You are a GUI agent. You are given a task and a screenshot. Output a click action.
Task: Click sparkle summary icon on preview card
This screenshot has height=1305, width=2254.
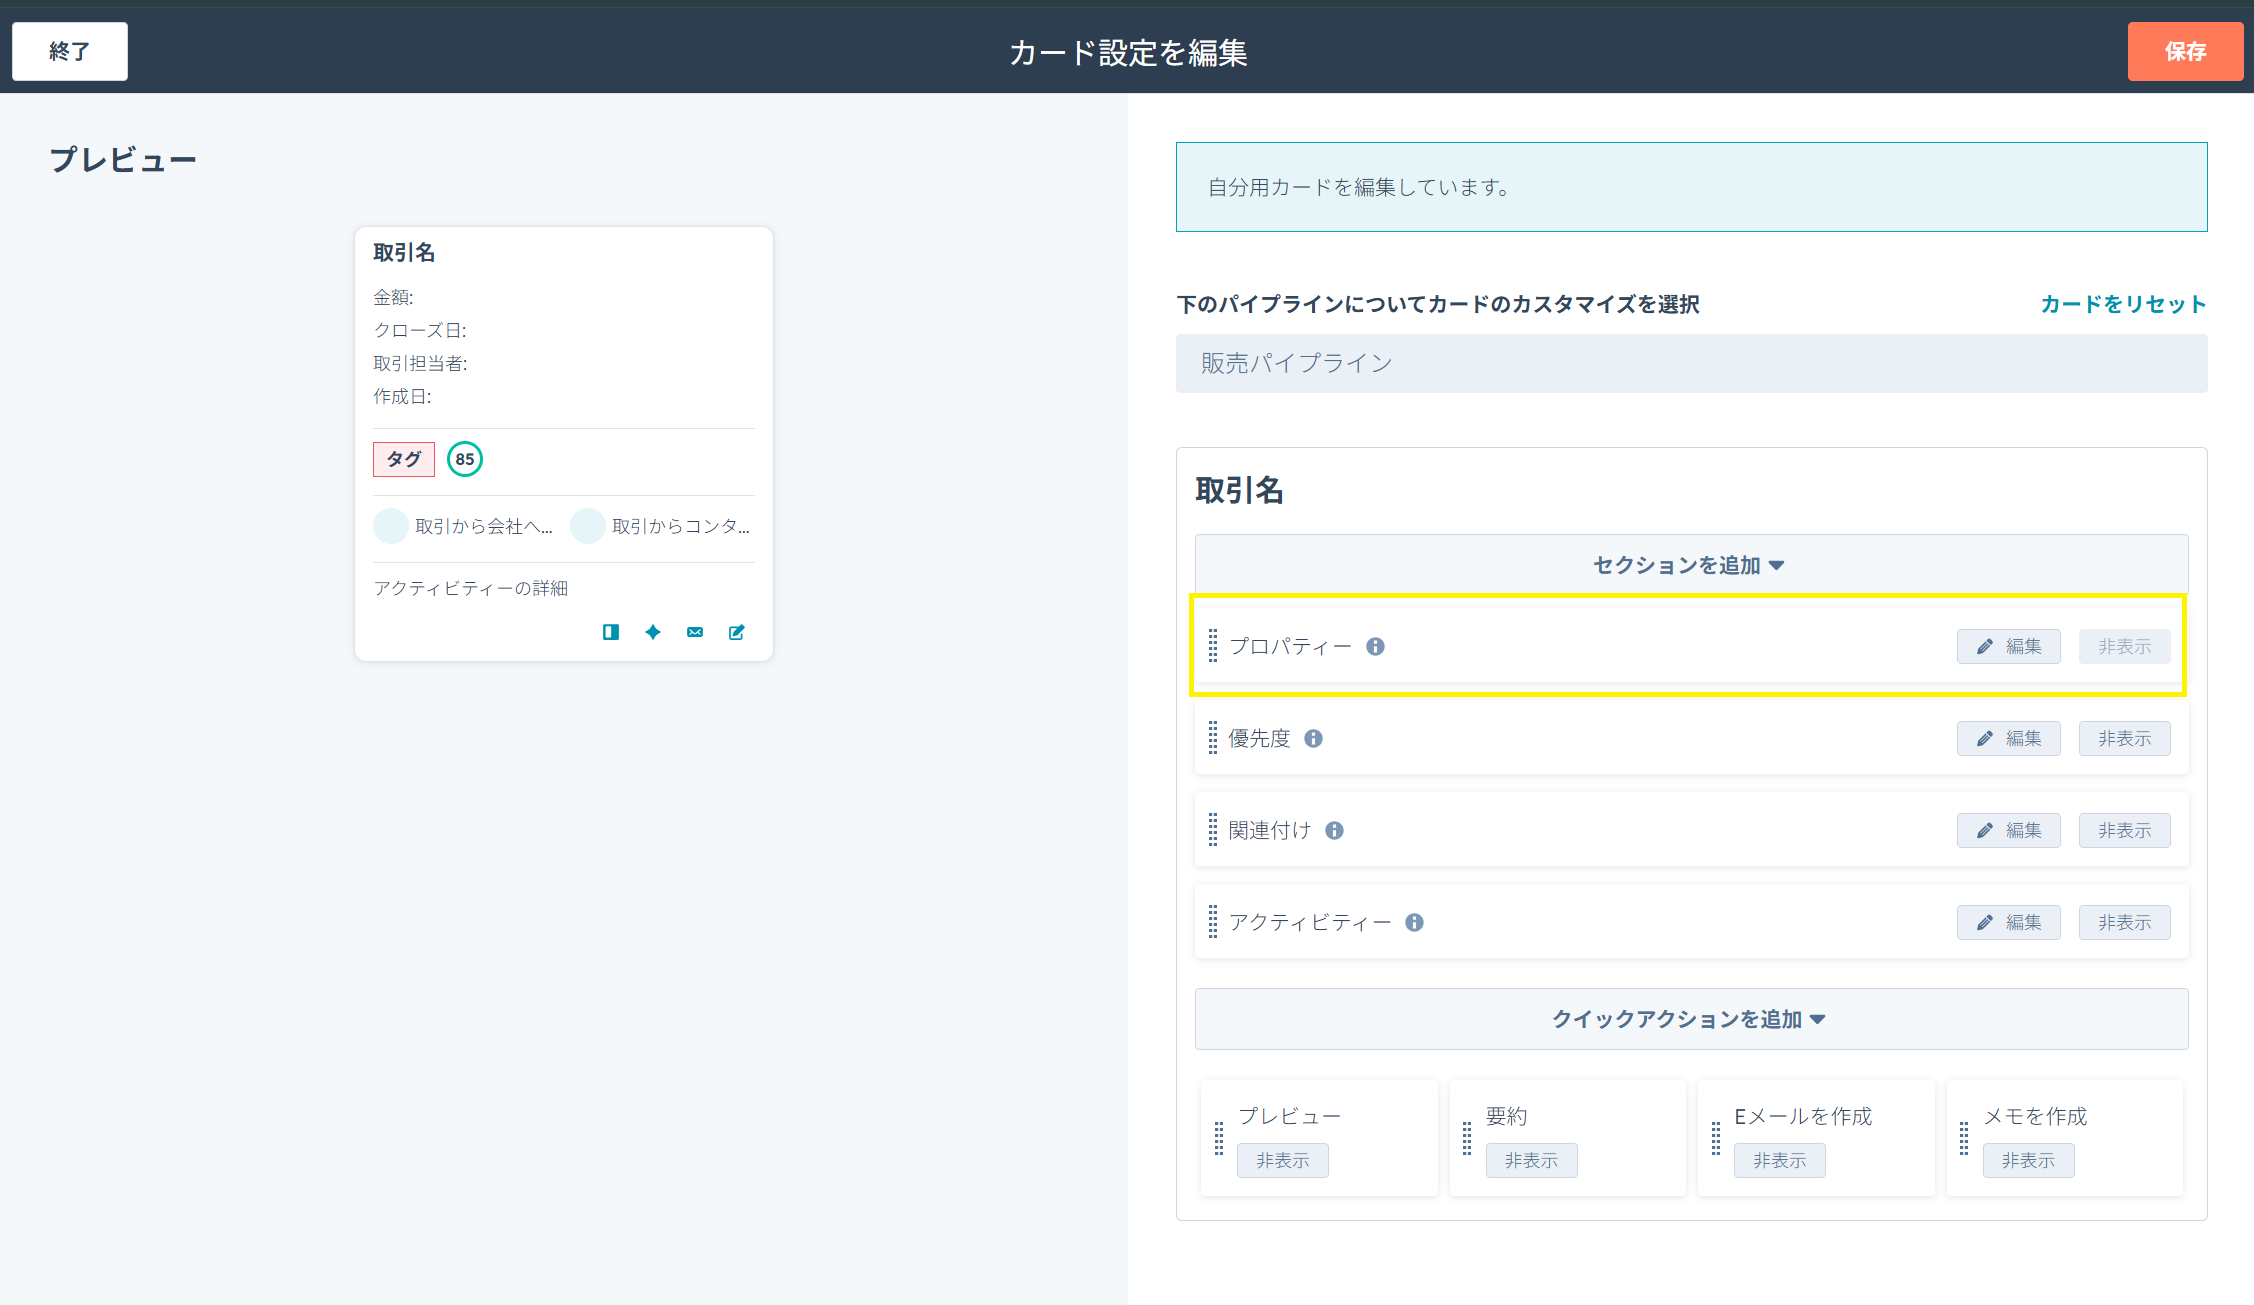653,632
